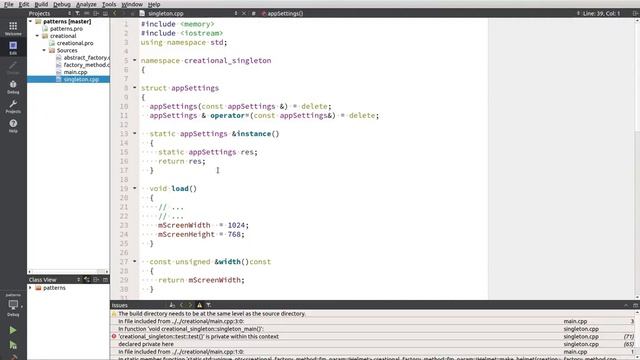
Task: Fold the instance() function block
Action: tap(135, 133)
